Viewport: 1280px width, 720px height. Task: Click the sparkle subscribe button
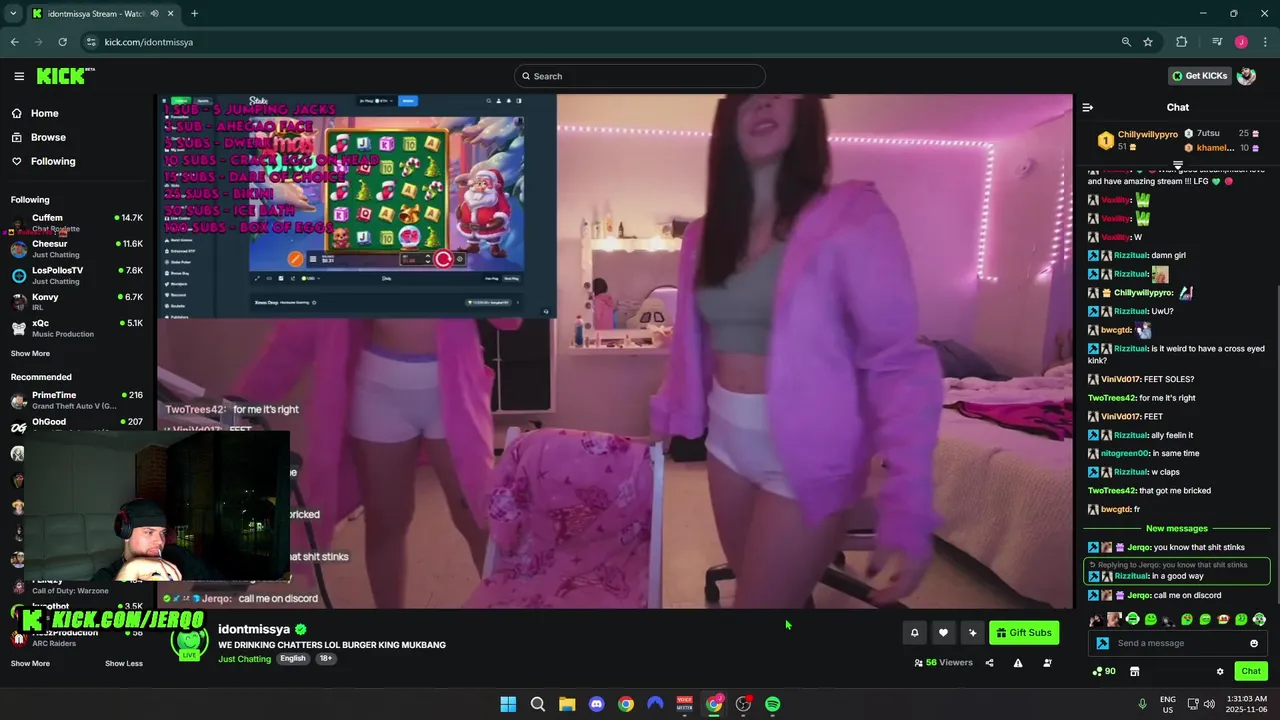[x=972, y=633]
